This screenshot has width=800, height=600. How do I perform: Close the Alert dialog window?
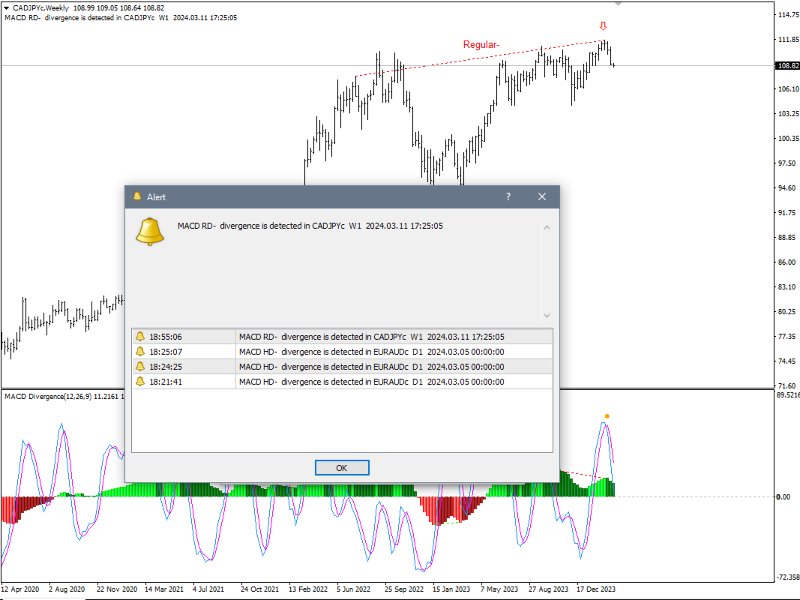point(540,197)
